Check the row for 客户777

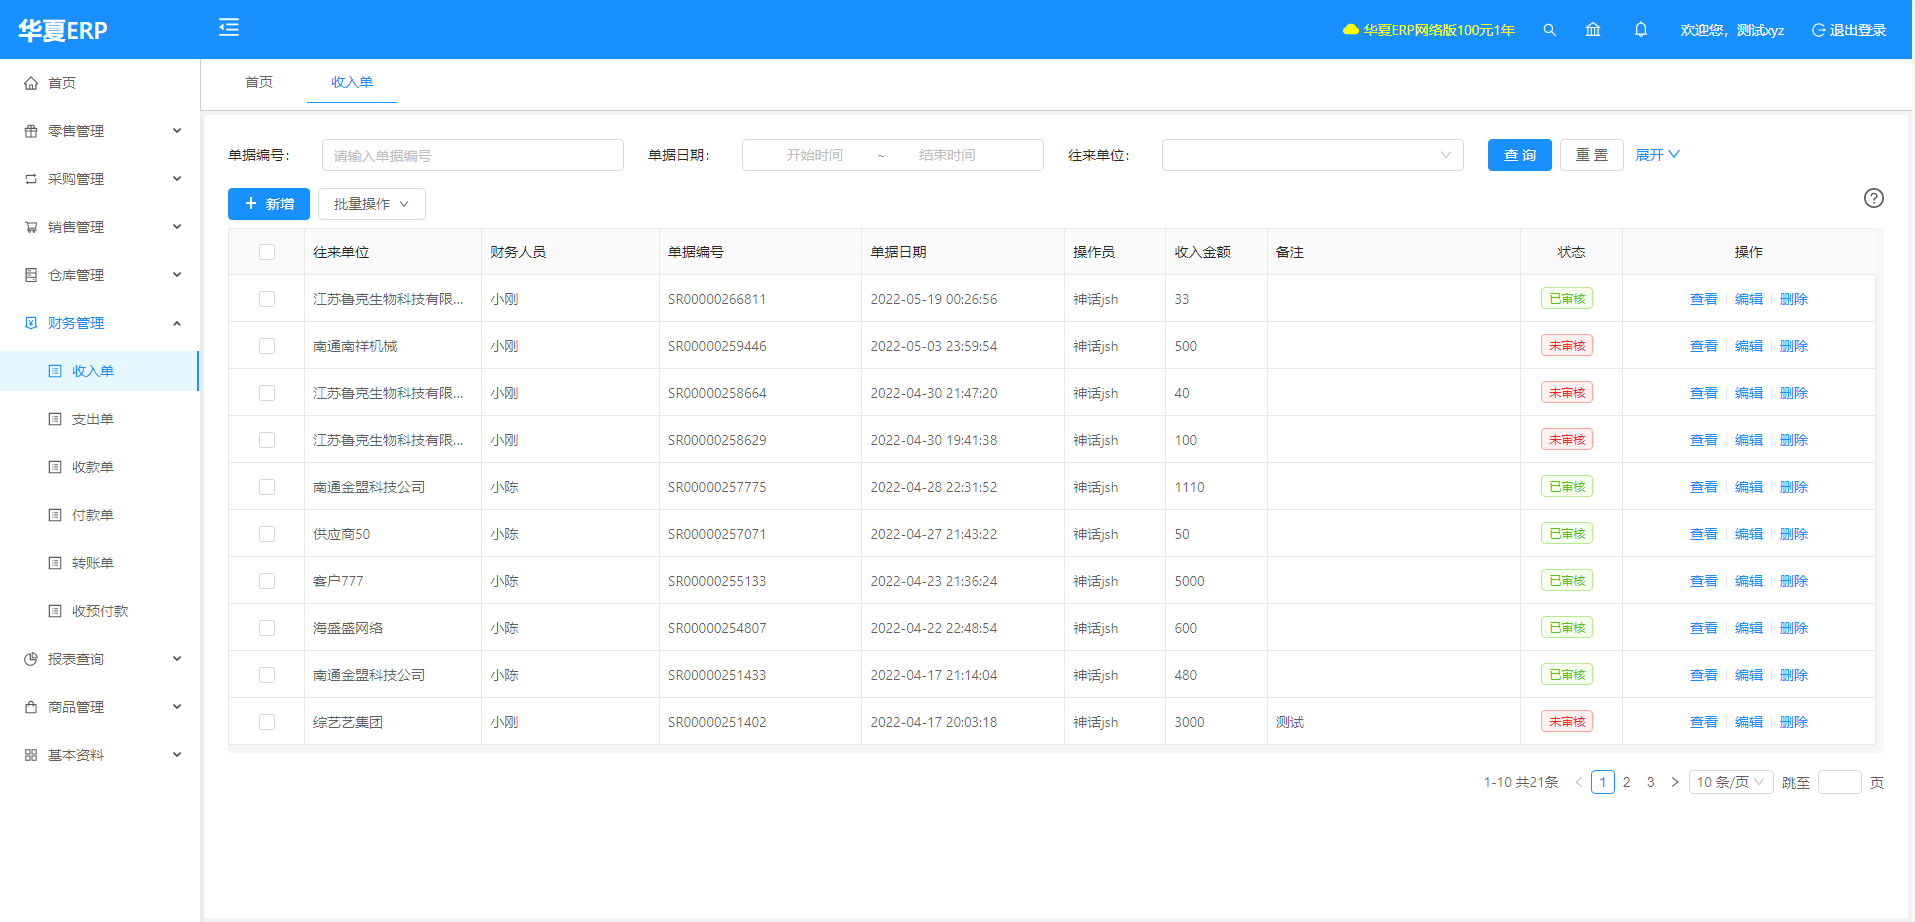[267, 581]
